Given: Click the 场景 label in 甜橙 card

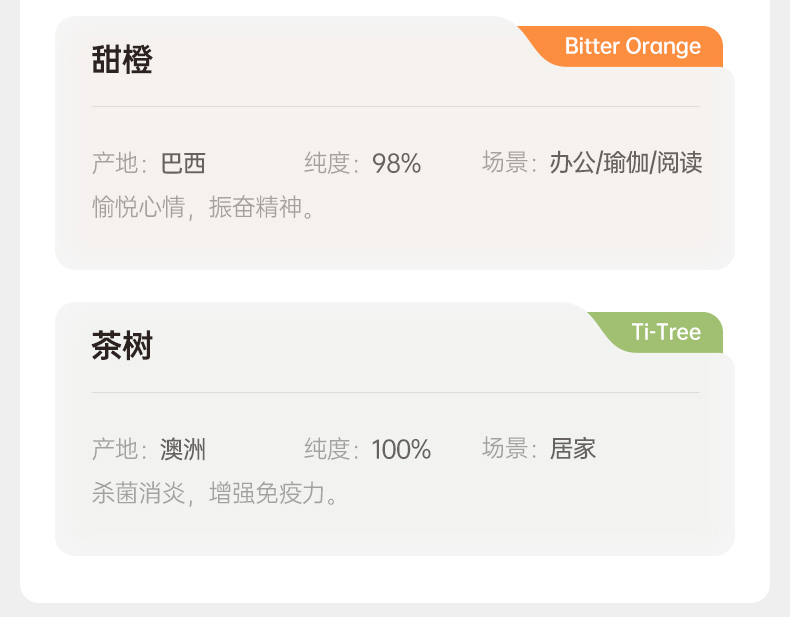Looking at the screenshot, I should tap(507, 164).
